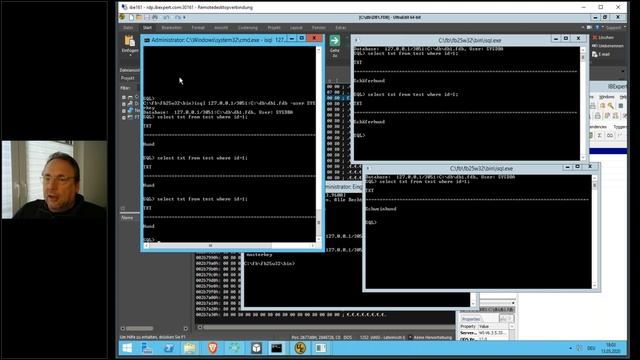The height and width of the screenshot is (360, 640).
Task: Click the Einfügen paste icon in UltraEdit
Action: (130, 41)
